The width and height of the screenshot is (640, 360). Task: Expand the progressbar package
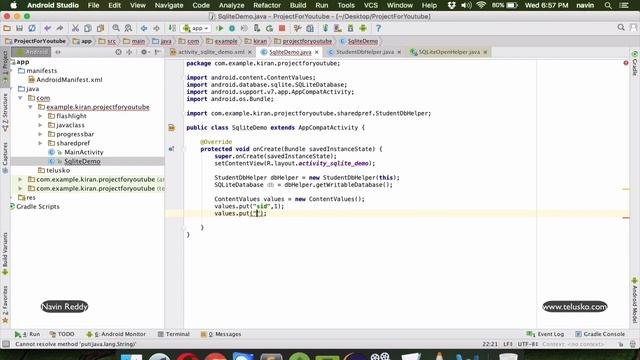coord(40,134)
